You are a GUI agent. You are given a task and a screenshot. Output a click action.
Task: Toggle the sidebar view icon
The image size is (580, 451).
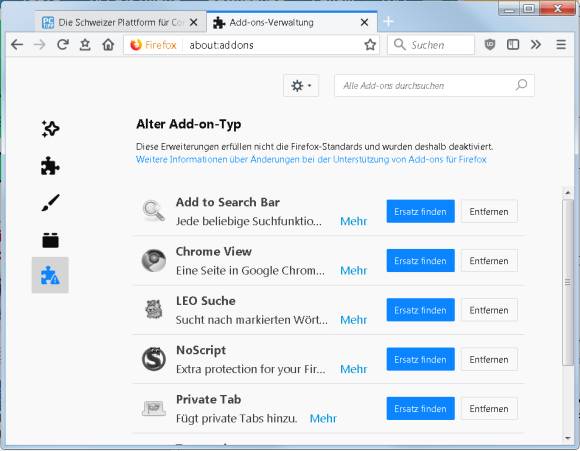click(513, 45)
